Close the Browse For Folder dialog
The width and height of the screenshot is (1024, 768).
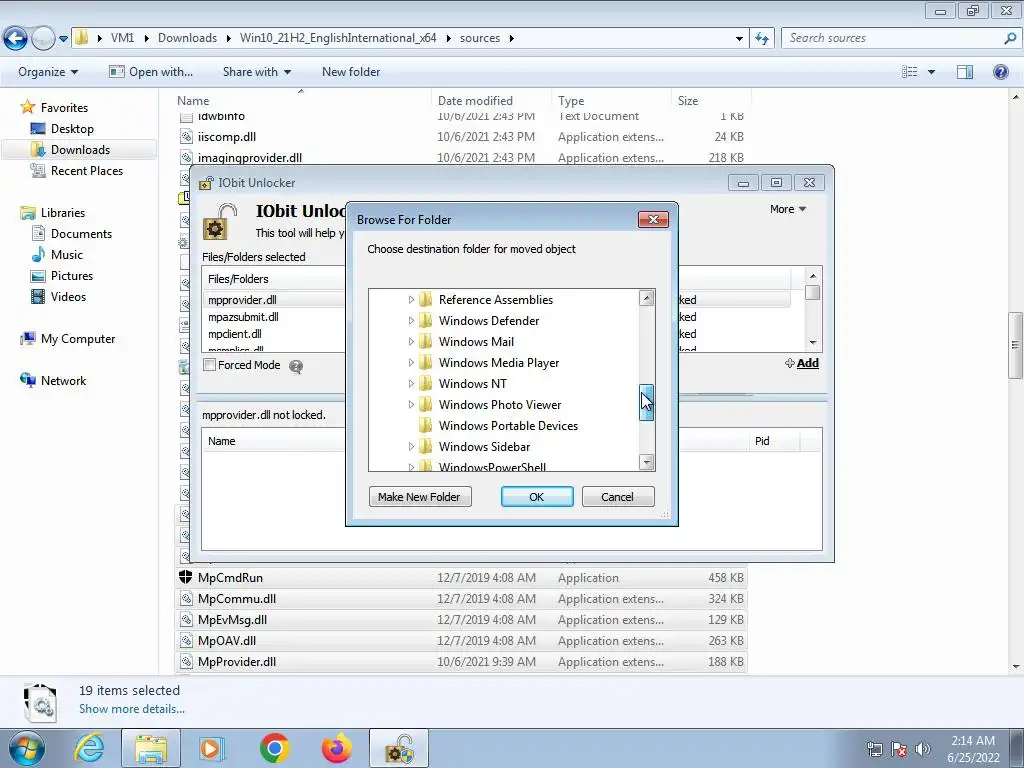point(653,219)
